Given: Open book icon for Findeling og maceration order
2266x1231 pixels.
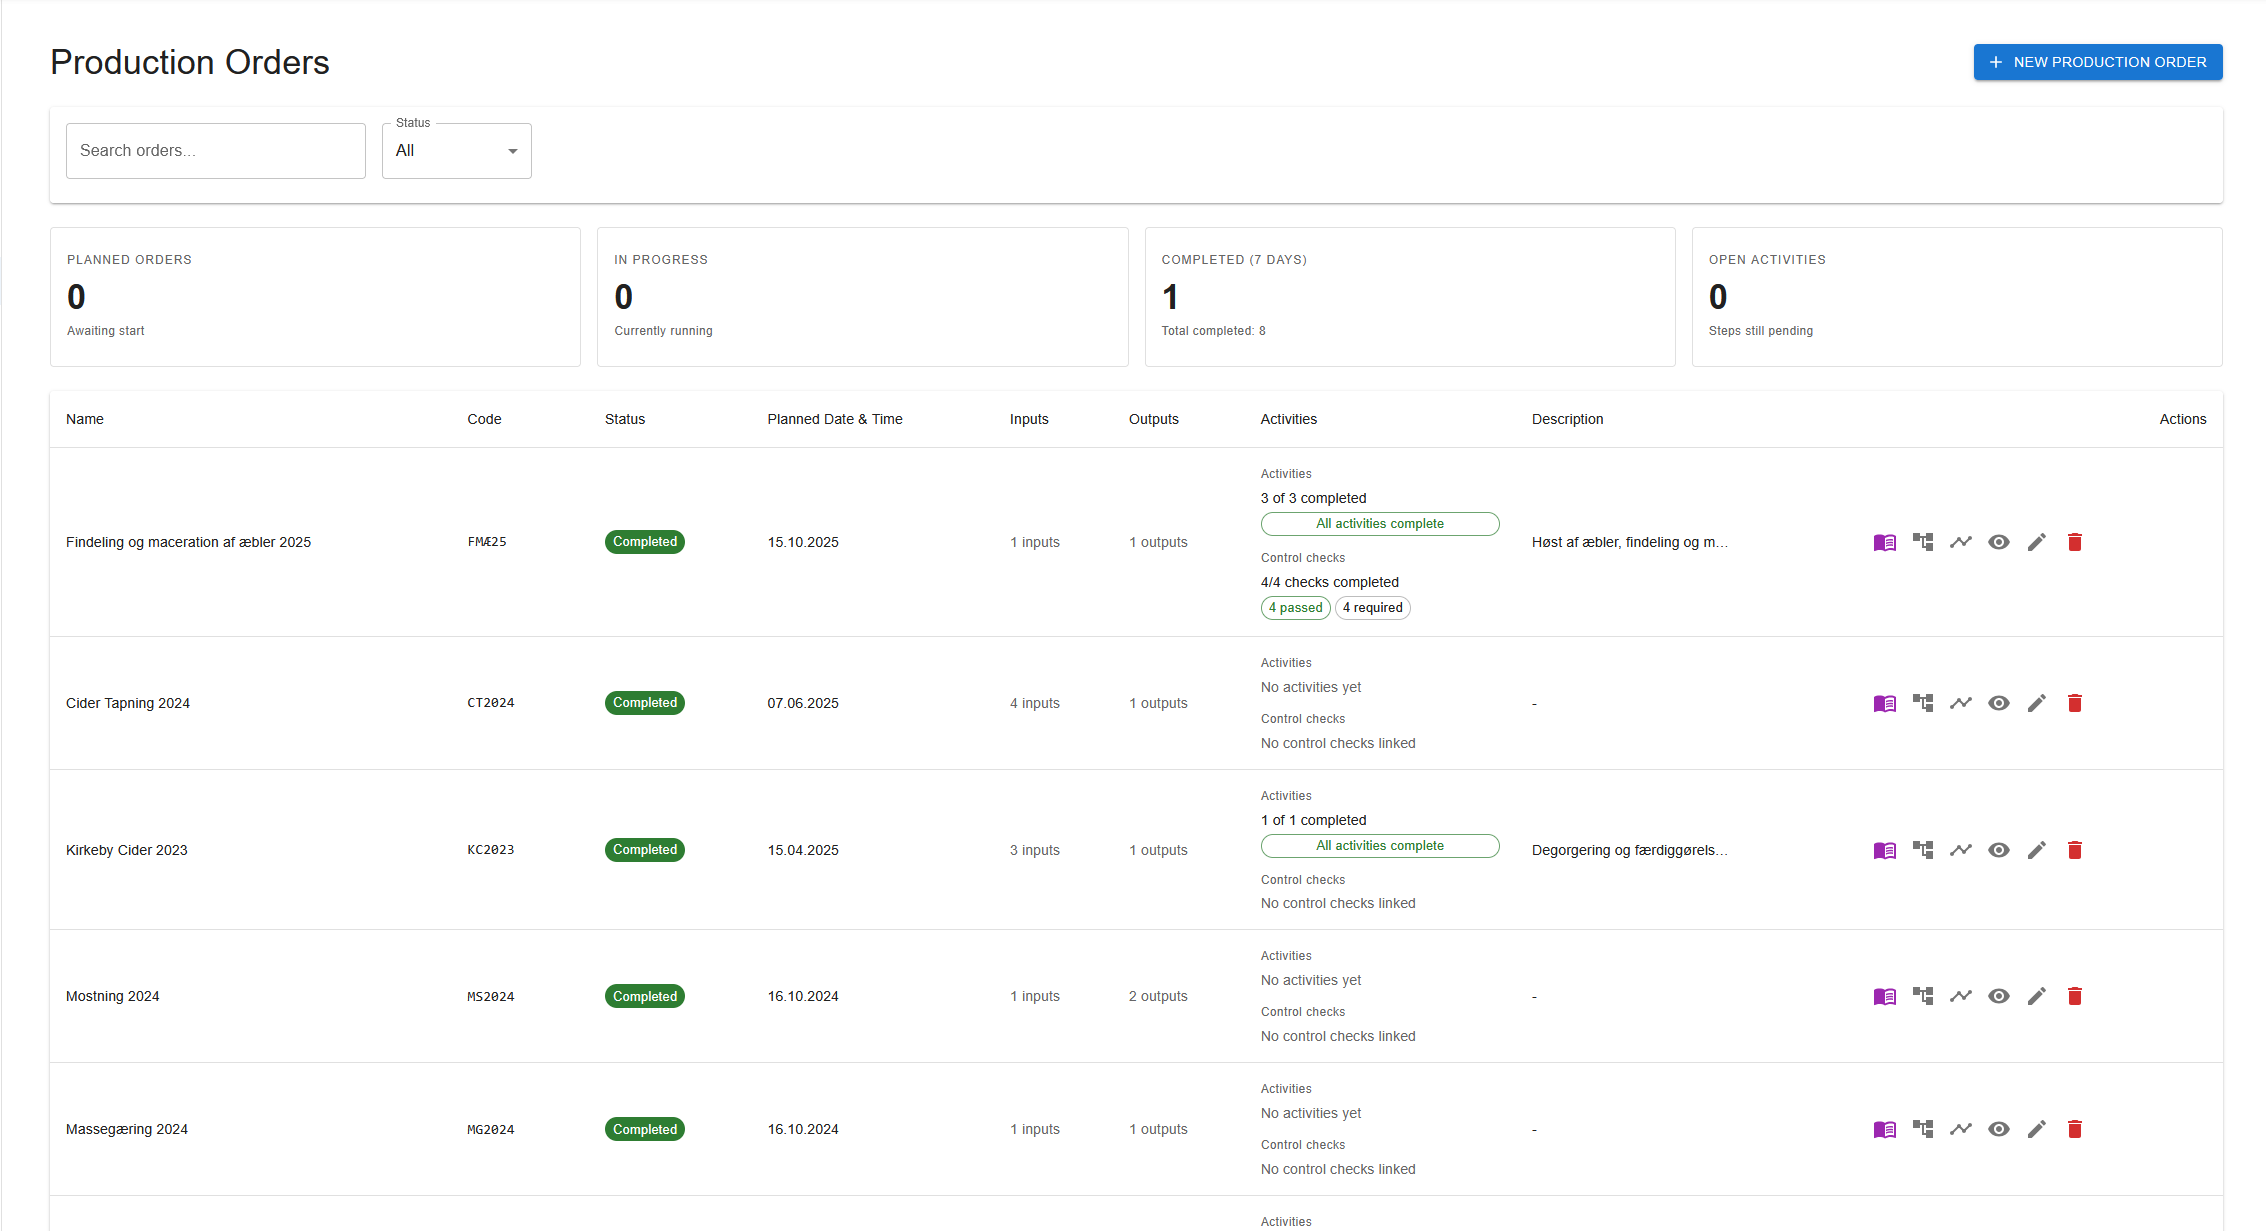Looking at the screenshot, I should 1884,542.
